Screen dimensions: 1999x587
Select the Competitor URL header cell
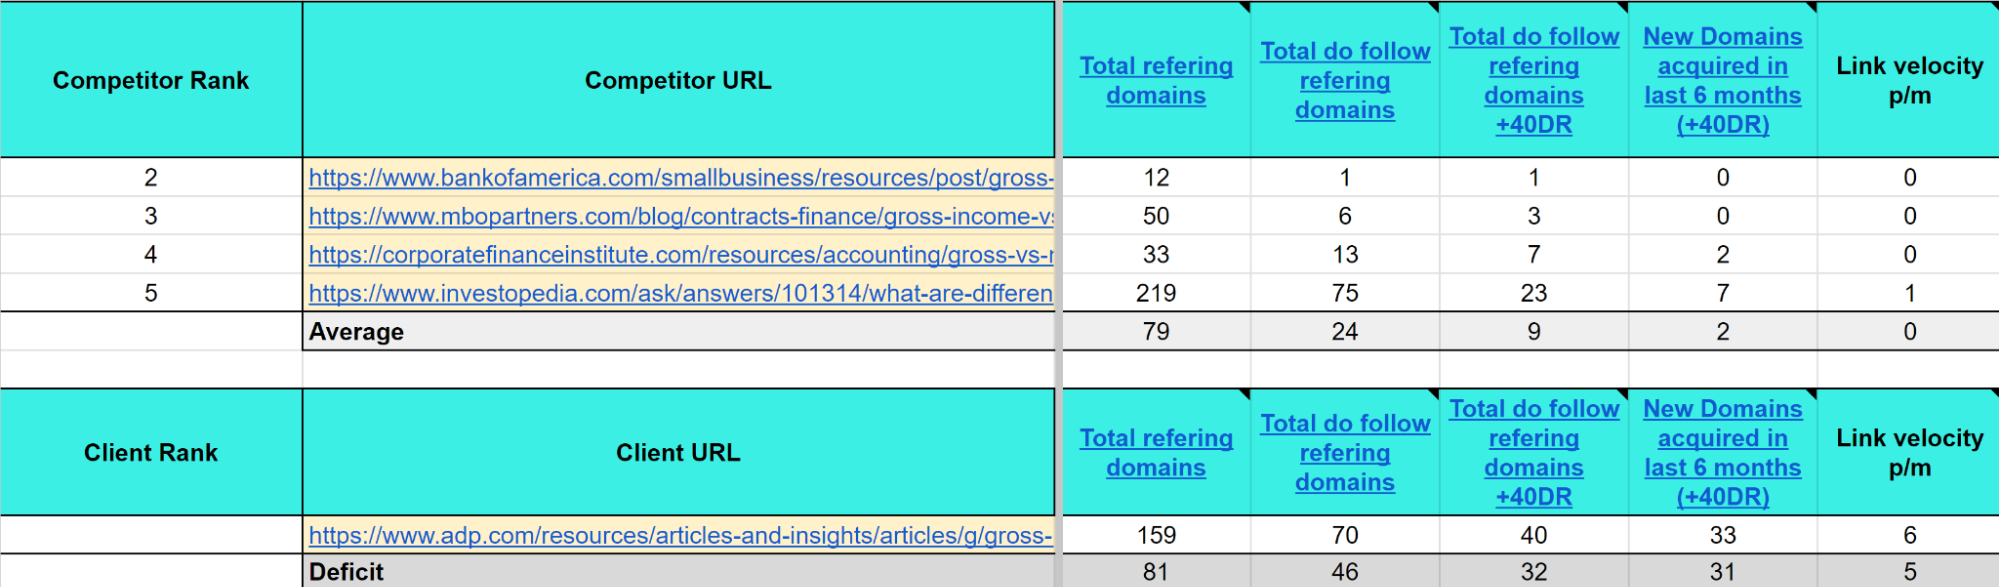click(678, 81)
